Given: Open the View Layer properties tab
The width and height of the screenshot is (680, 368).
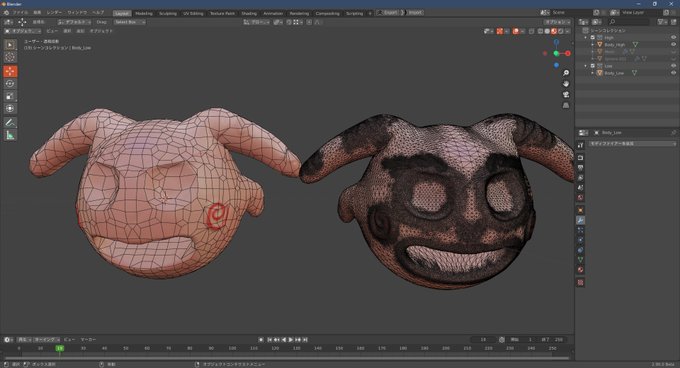Looking at the screenshot, I should click(581, 178).
